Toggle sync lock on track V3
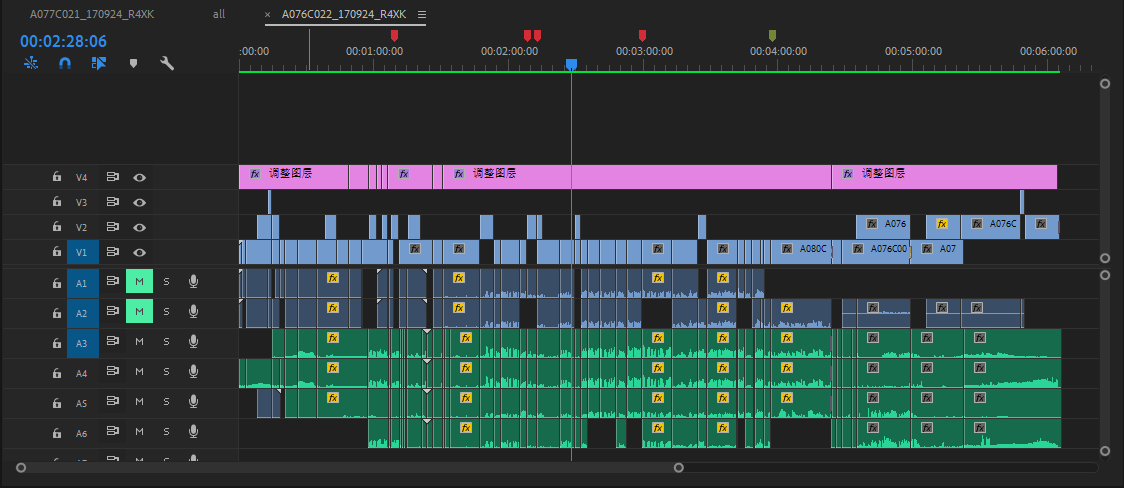 tap(113, 202)
